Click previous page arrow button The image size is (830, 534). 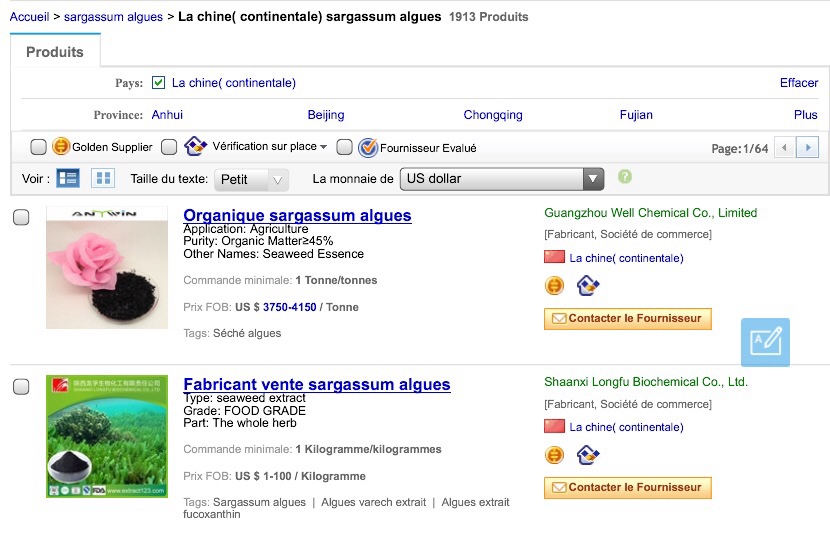tap(784, 148)
